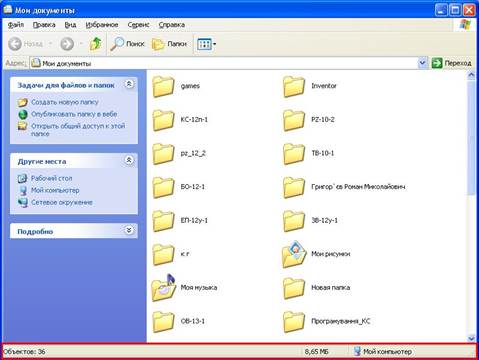Click Создать новую папку link
Viewport: 479px width, 360px height.
pos(65,102)
